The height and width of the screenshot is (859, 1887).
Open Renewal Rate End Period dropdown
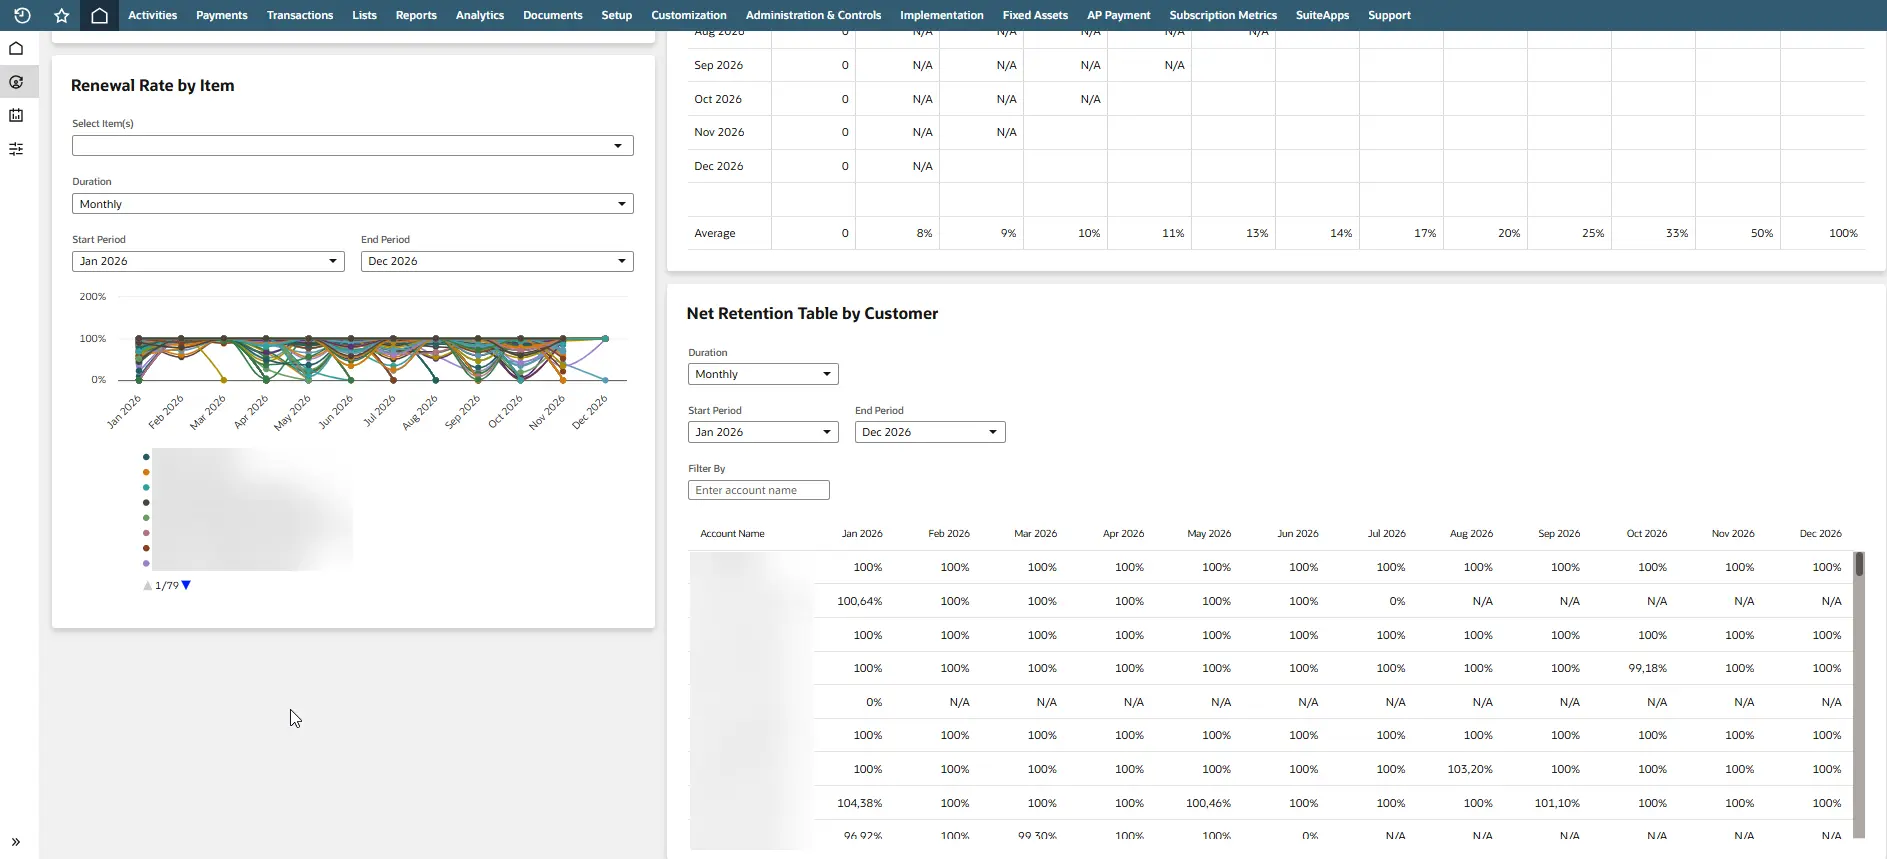point(497,261)
